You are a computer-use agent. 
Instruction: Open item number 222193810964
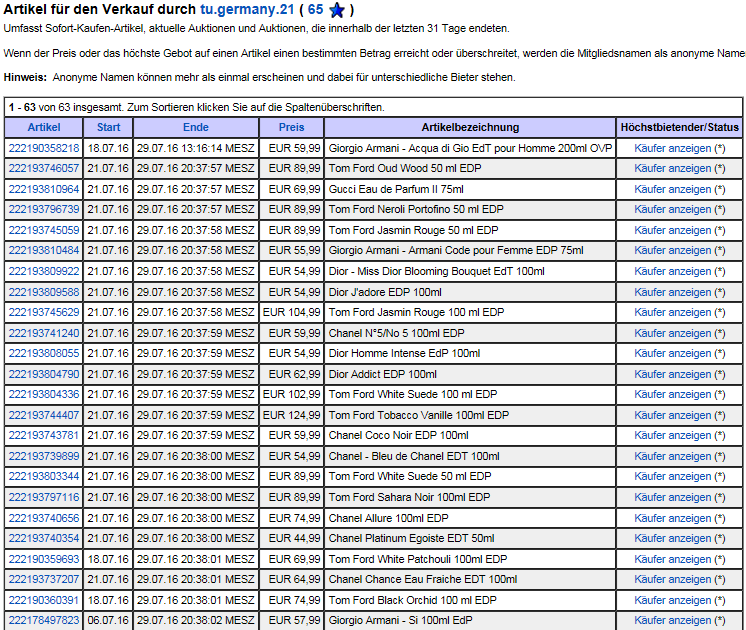(x=44, y=189)
